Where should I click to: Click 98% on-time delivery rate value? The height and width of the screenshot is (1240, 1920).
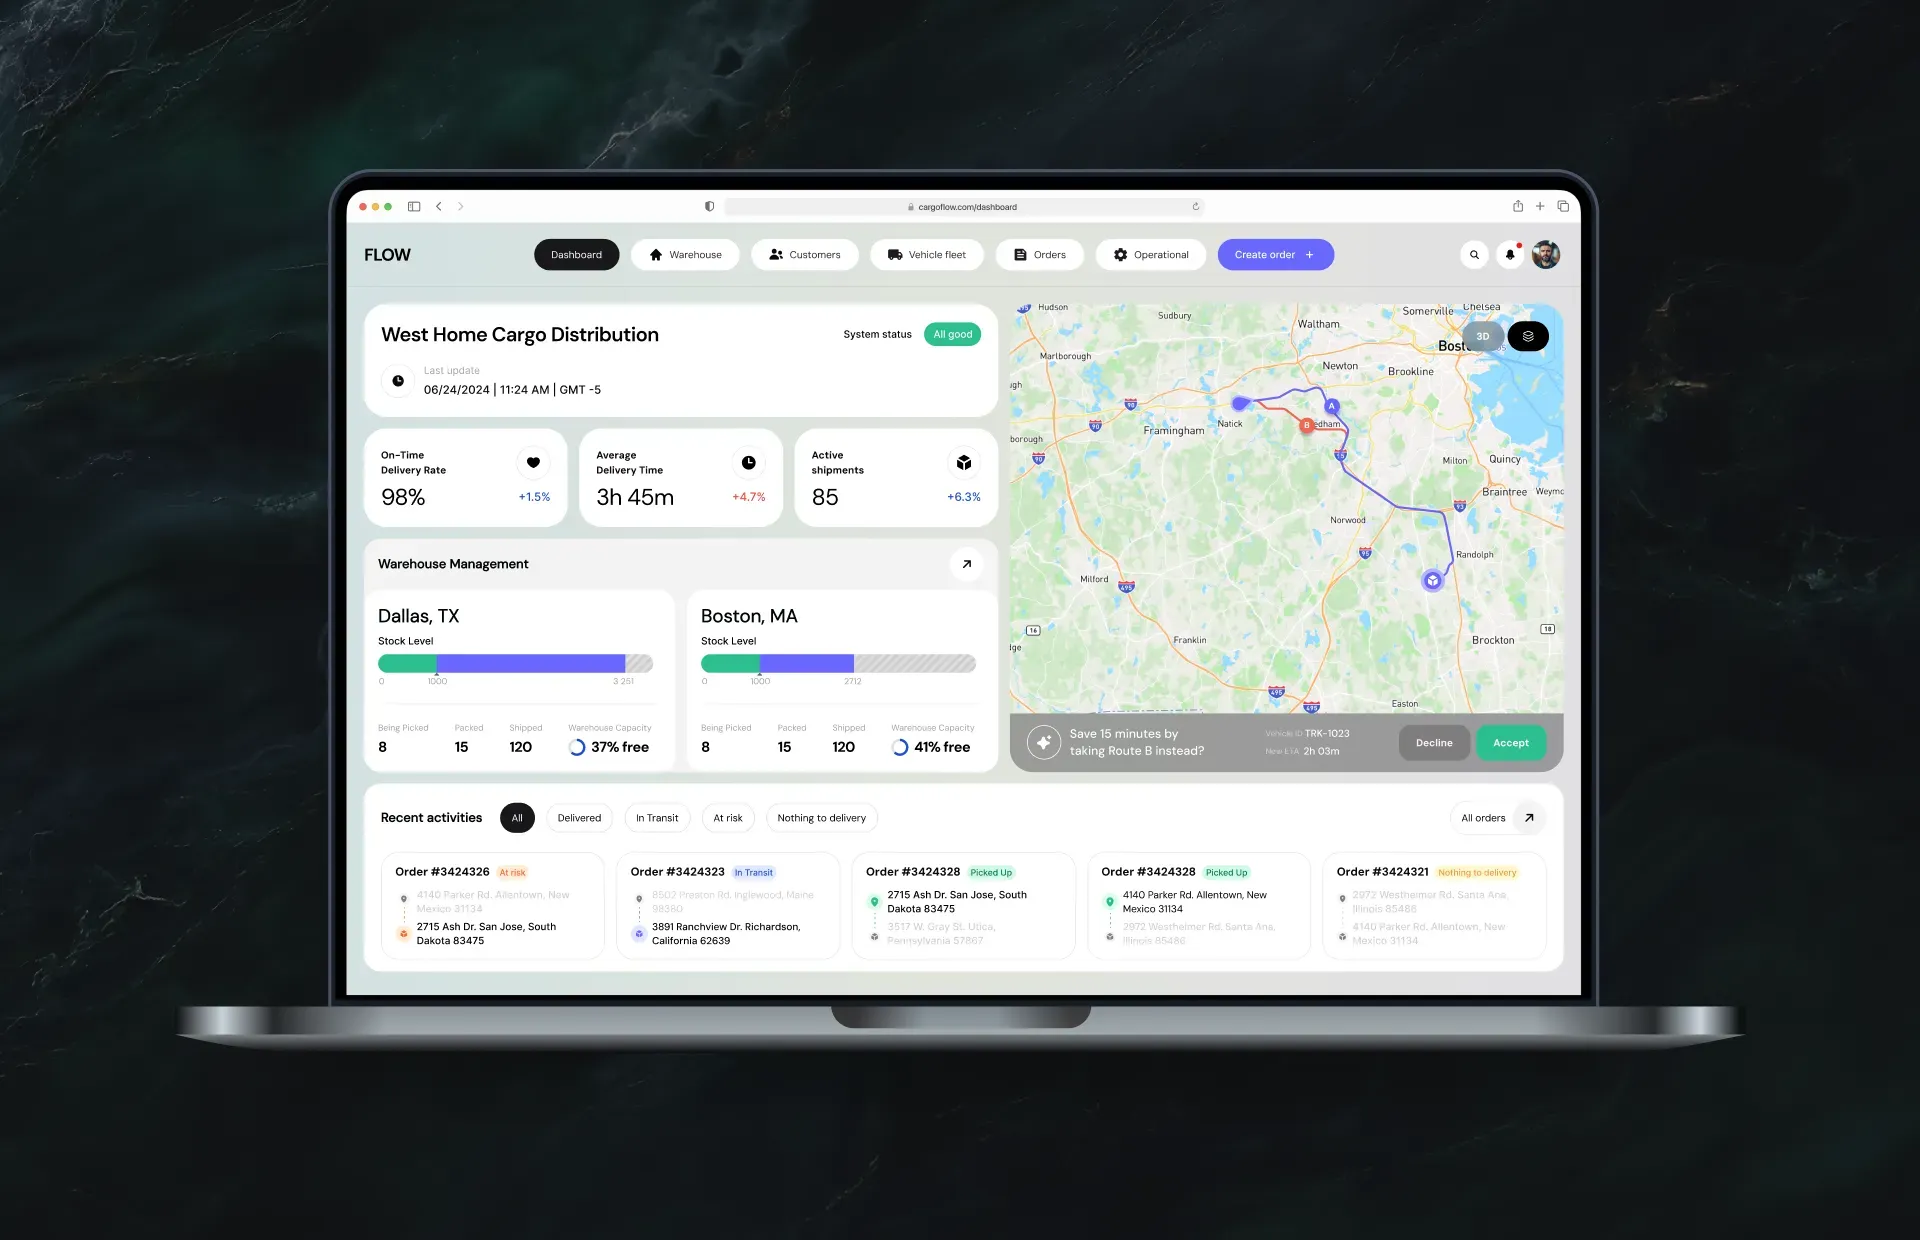403,497
